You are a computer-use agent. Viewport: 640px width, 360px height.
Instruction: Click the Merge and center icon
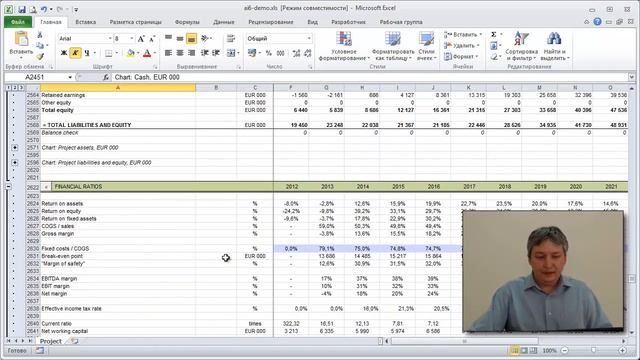click(x=231, y=53)
